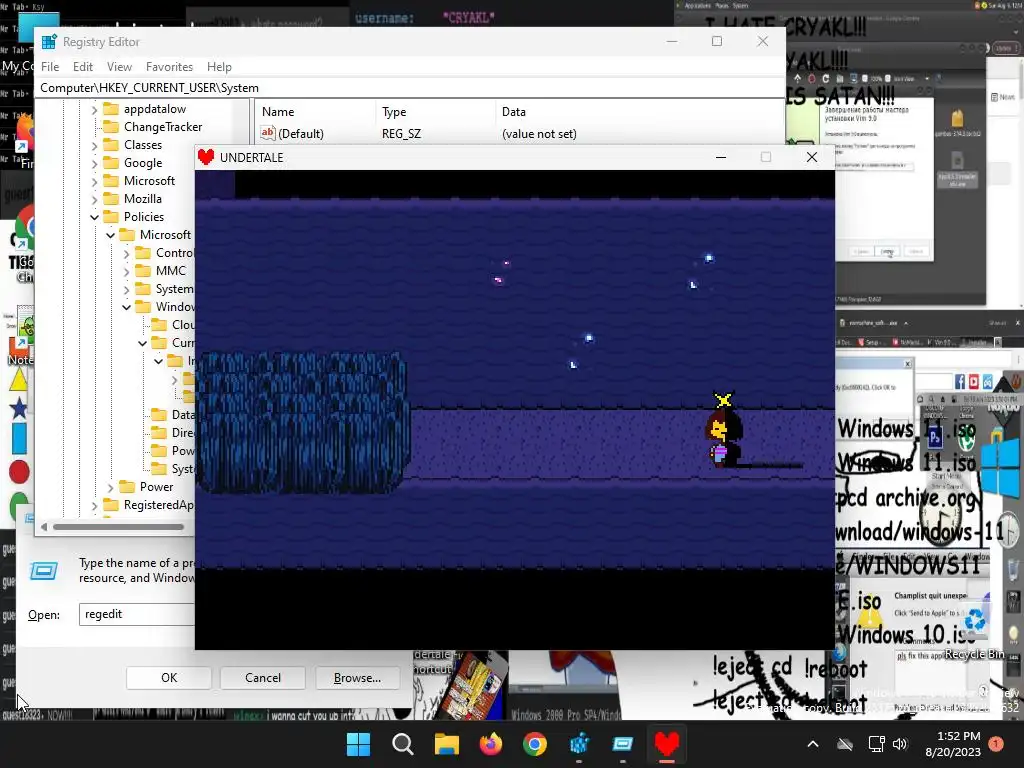Click the (value not set) data cell
The height and width of the screenshot is (768, 1024).
tap(539, 134)
